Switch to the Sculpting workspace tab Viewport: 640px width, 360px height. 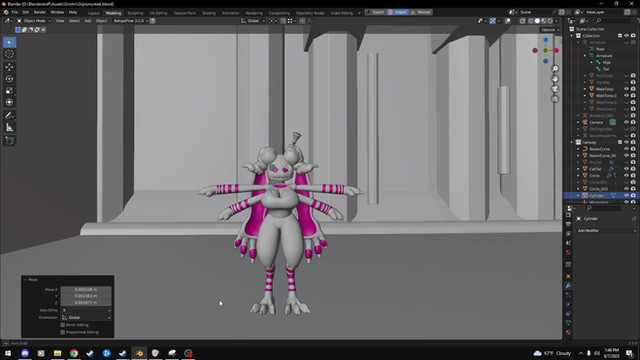pyautogui.click(x=135, y=13)
